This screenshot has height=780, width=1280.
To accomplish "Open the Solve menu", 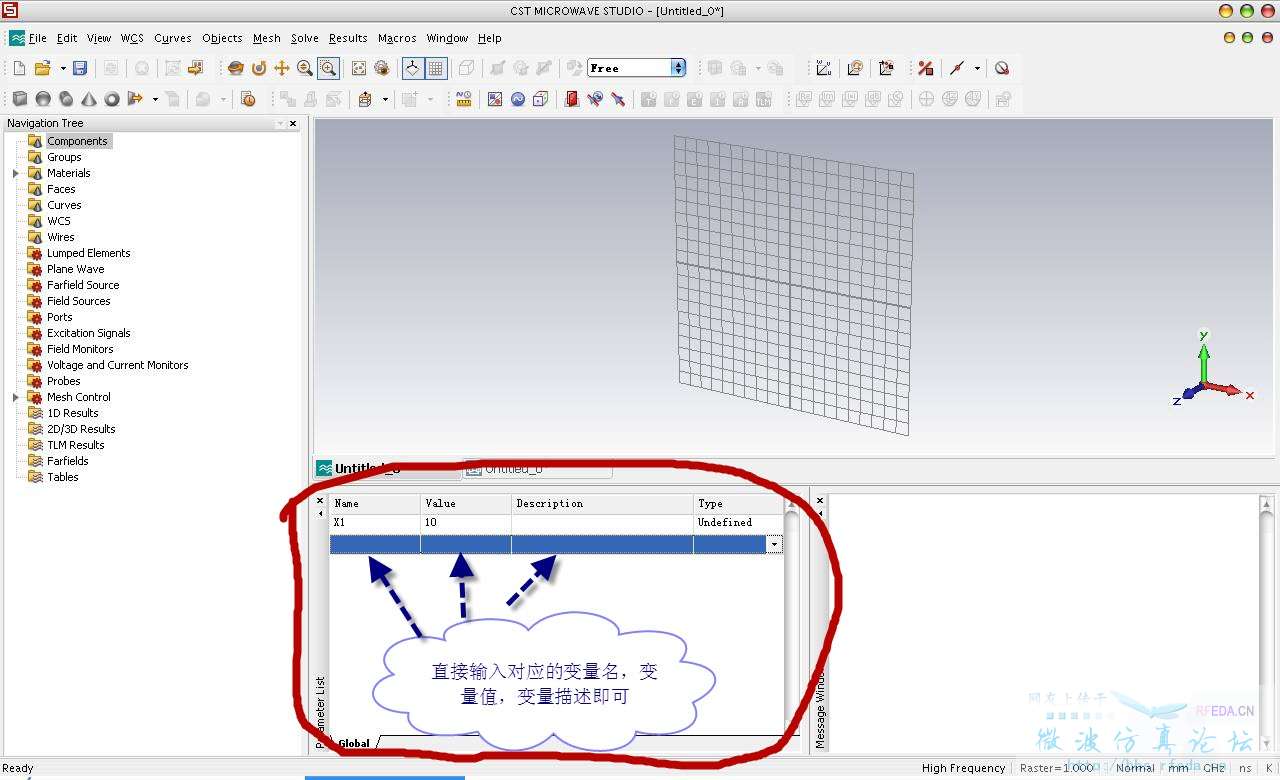I will tap(305, 38).
